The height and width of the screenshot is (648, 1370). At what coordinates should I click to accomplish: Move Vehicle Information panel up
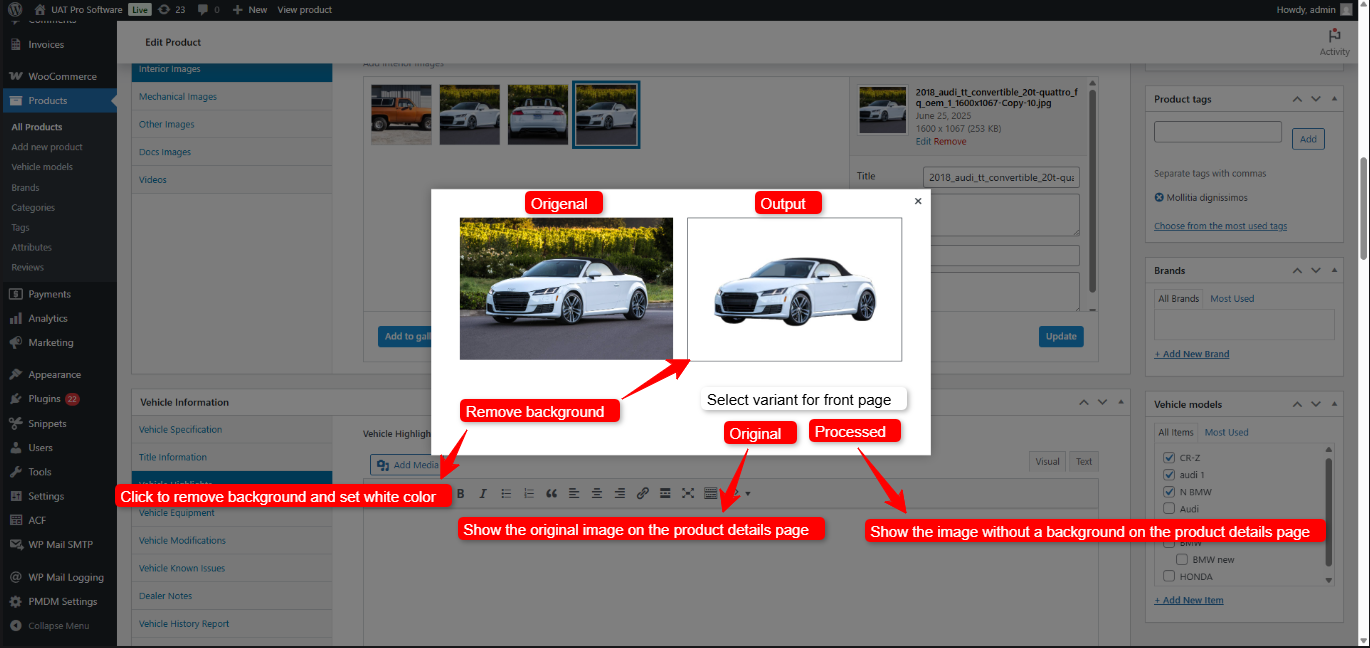coord(1083,402)
